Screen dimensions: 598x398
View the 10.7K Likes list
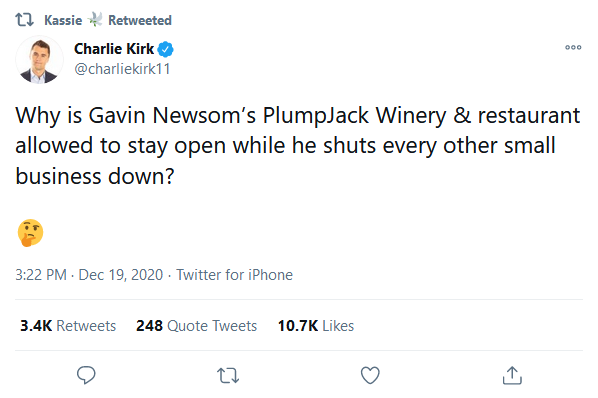(316, 326)
